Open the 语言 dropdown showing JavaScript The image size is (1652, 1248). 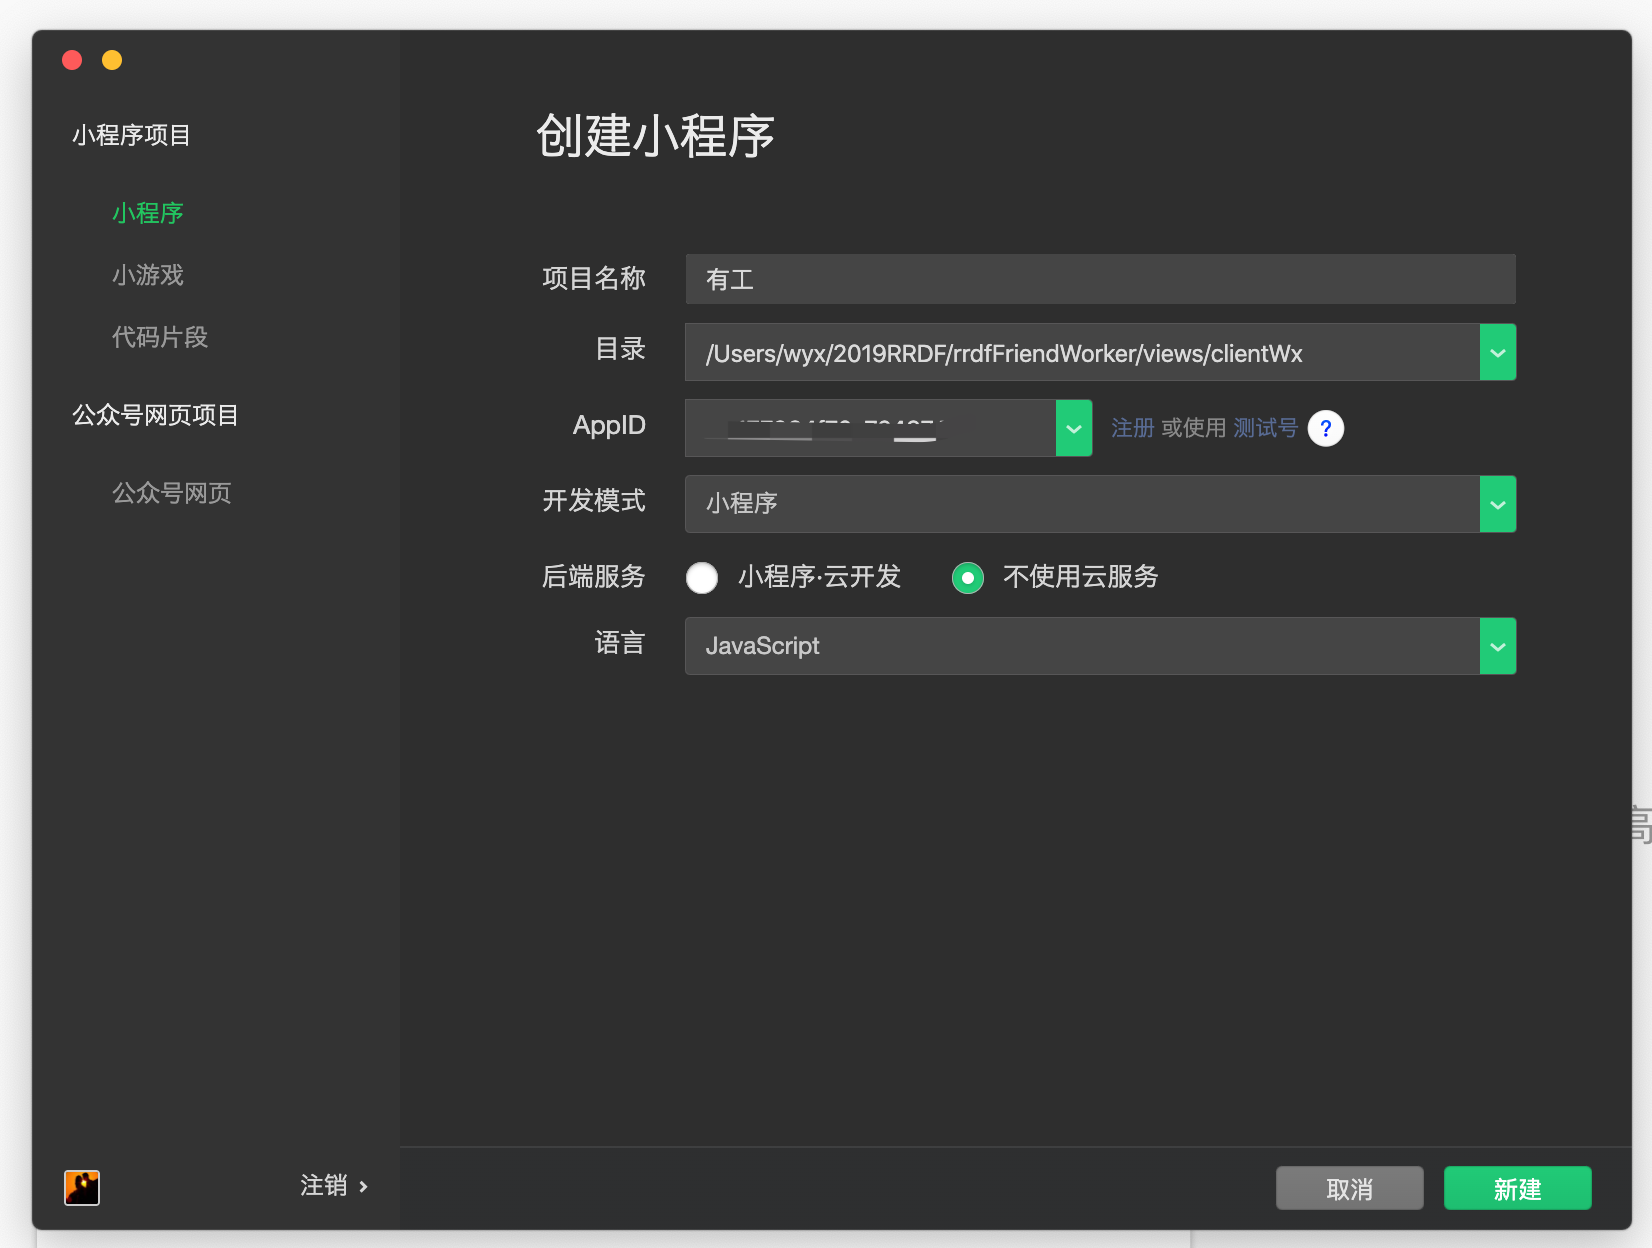point(1497,646)
